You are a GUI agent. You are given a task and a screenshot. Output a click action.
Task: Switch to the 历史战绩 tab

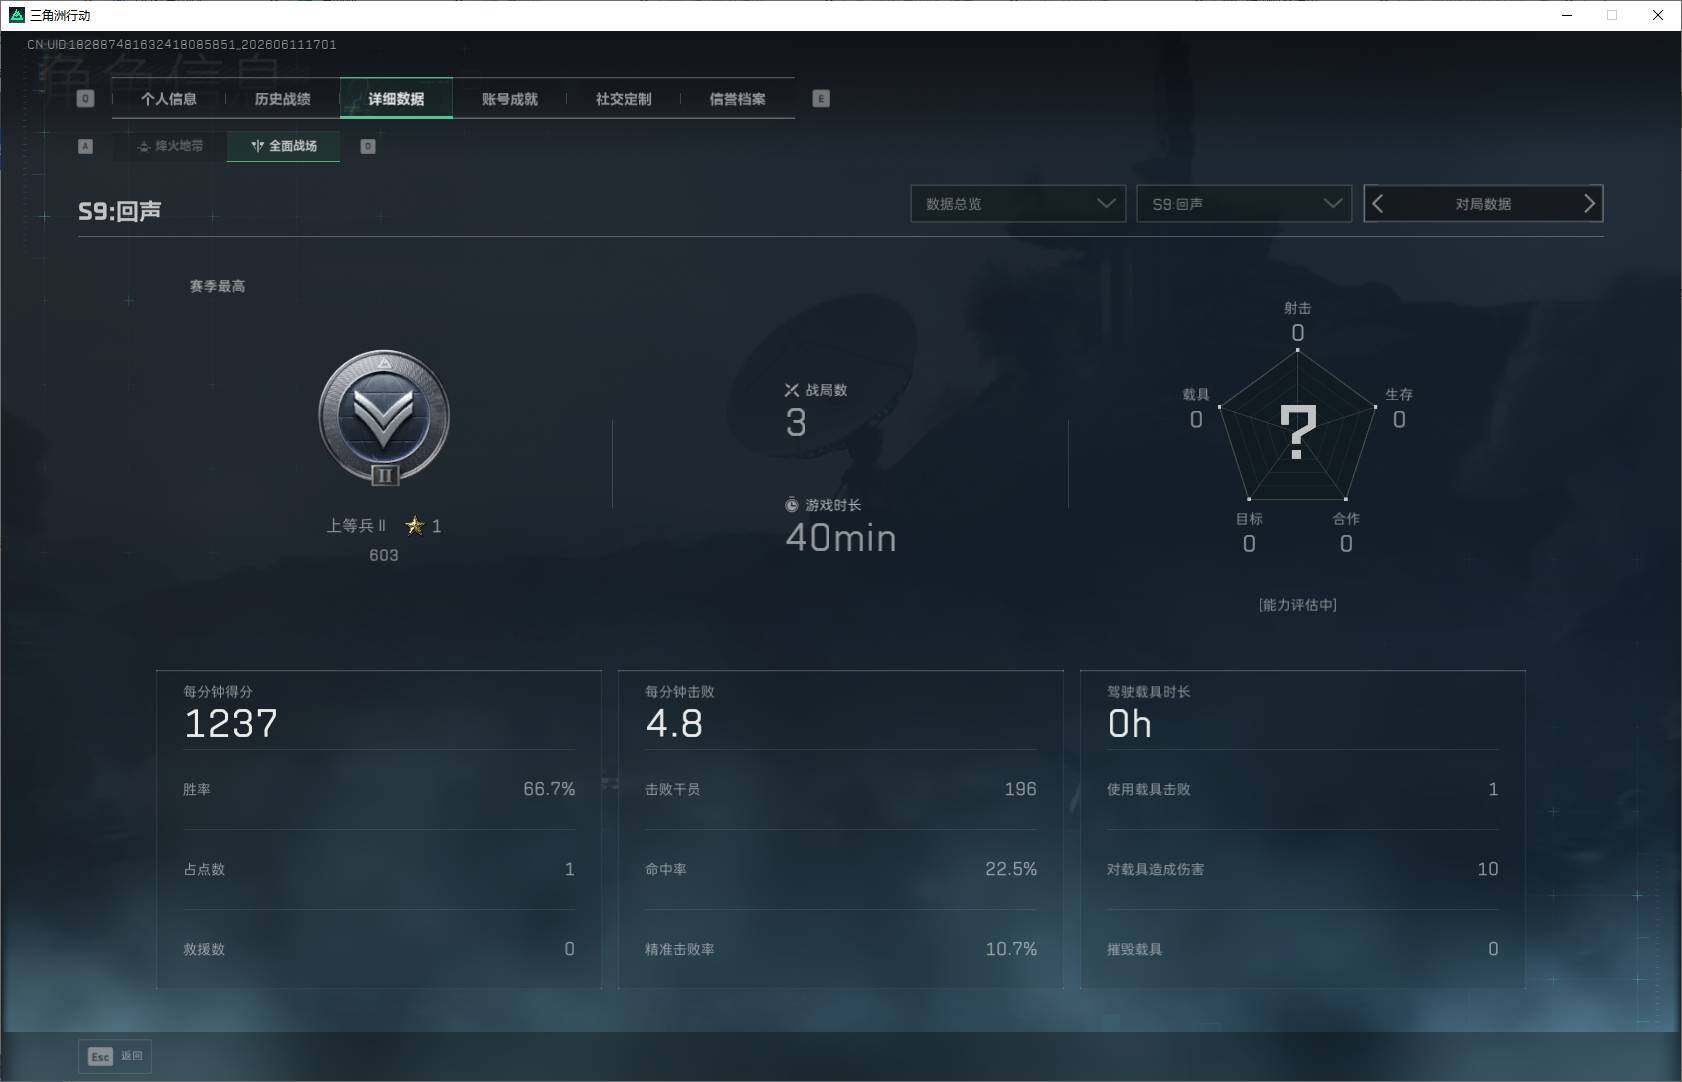coord(283,99)
